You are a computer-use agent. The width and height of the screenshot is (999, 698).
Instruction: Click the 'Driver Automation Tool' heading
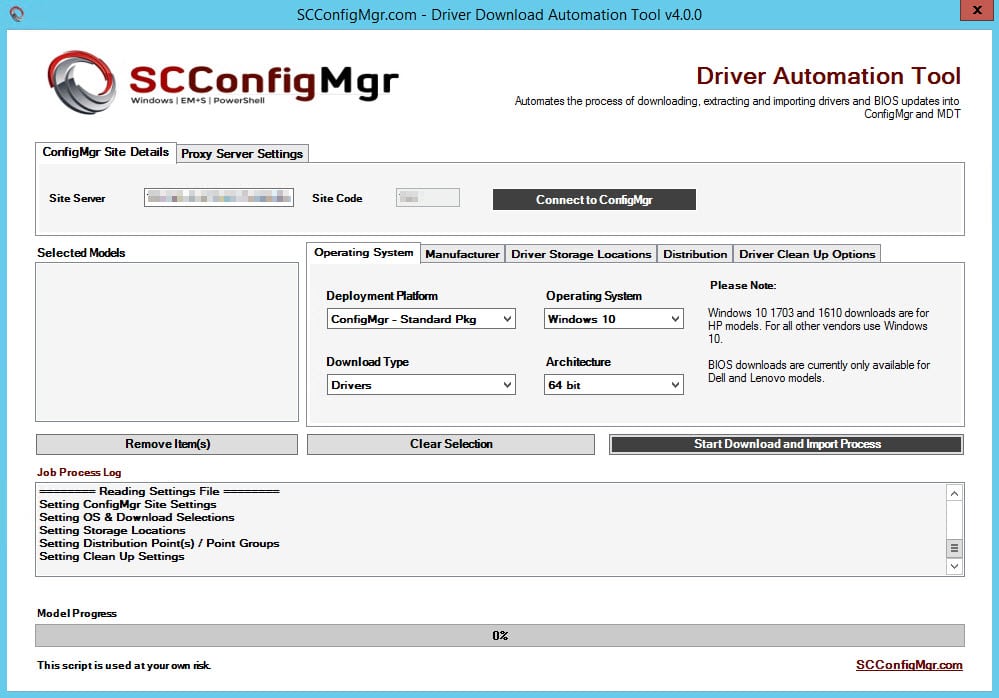click(828, 76)
